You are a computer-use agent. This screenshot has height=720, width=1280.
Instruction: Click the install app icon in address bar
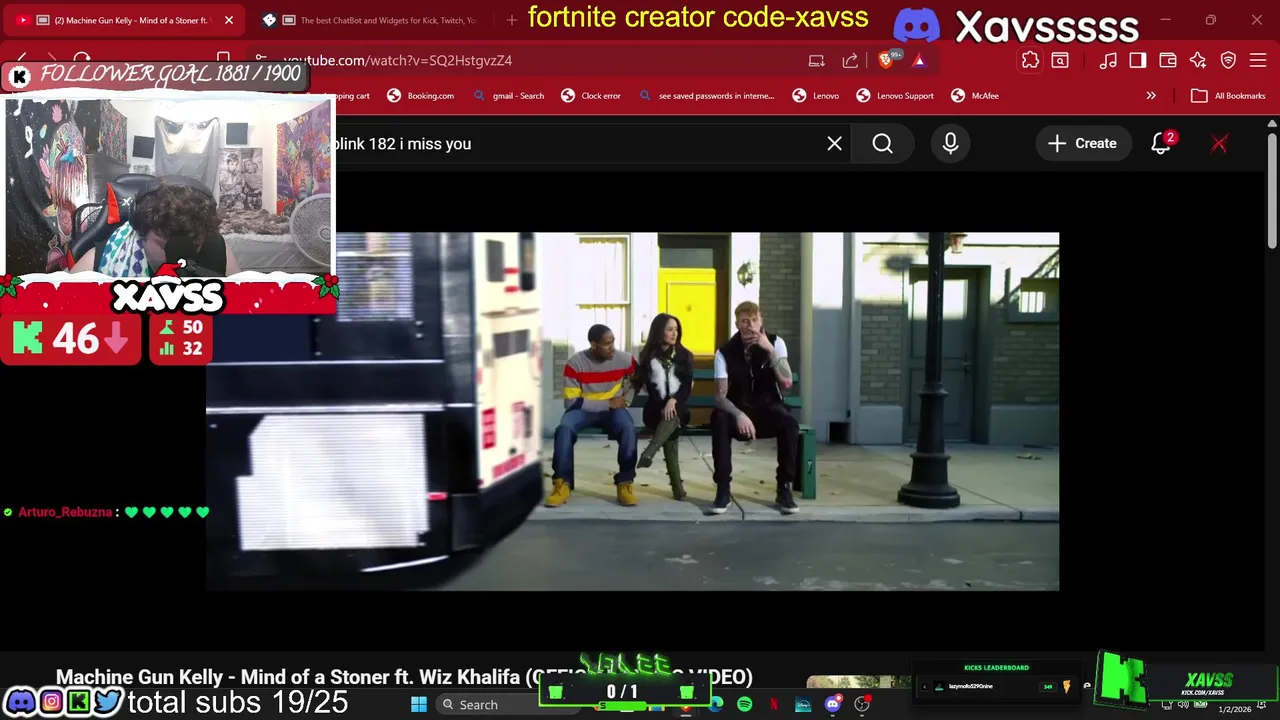[x=817, y=61]
